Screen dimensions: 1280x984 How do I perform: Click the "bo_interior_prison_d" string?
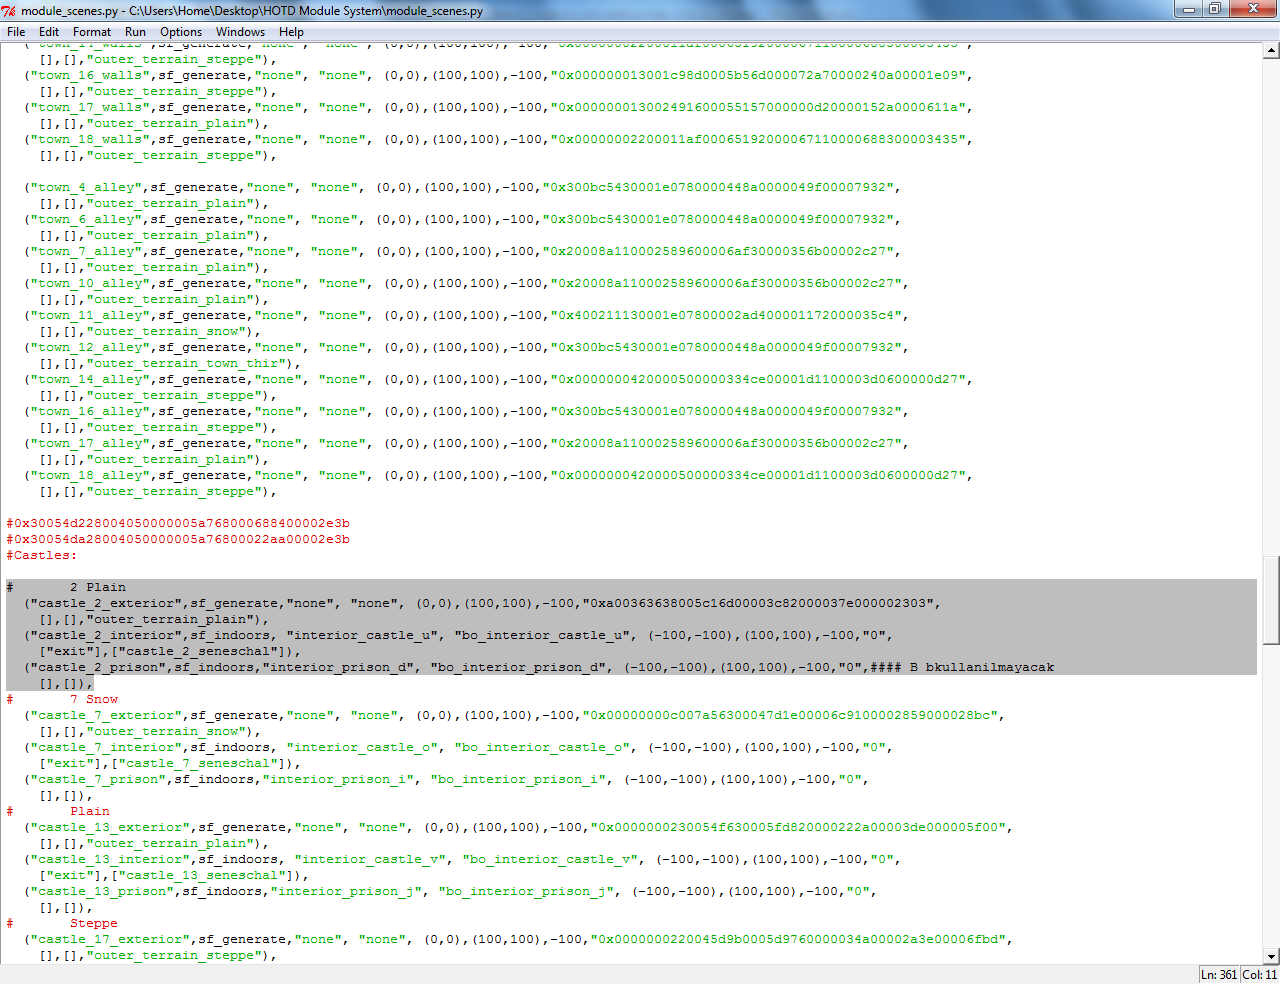[520, 667]
